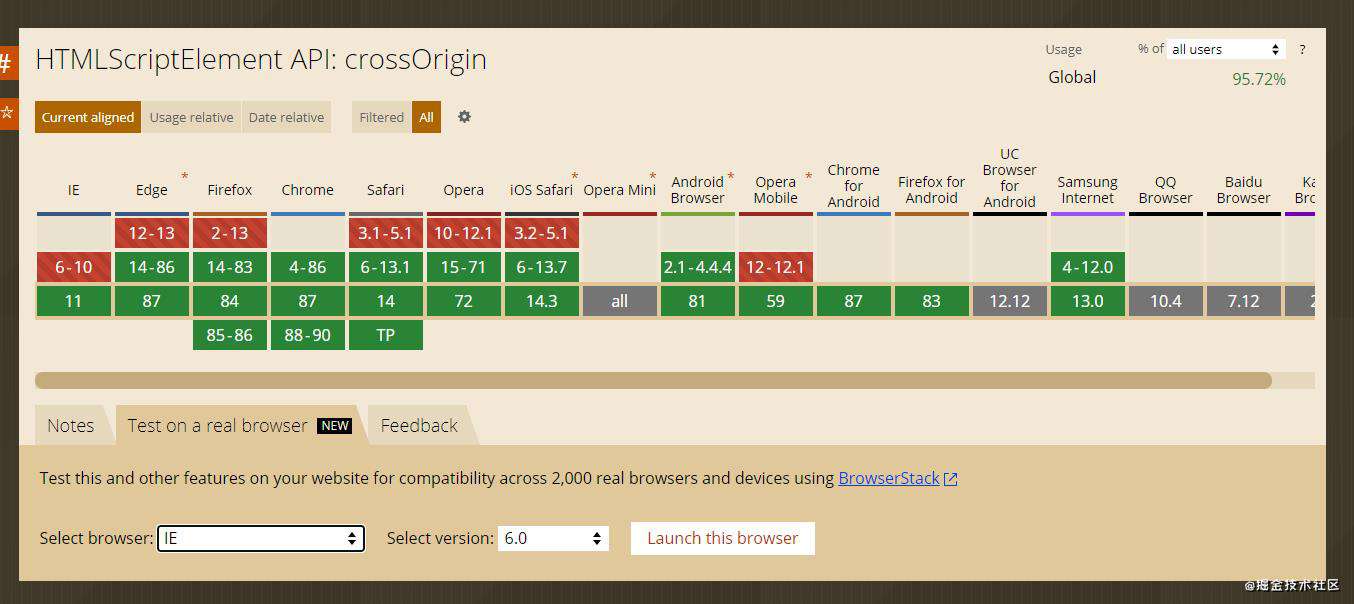Viewport: 1354px width, 604px height.
Task: Click the UC Browser for Android header
Action: [1010, 178]
